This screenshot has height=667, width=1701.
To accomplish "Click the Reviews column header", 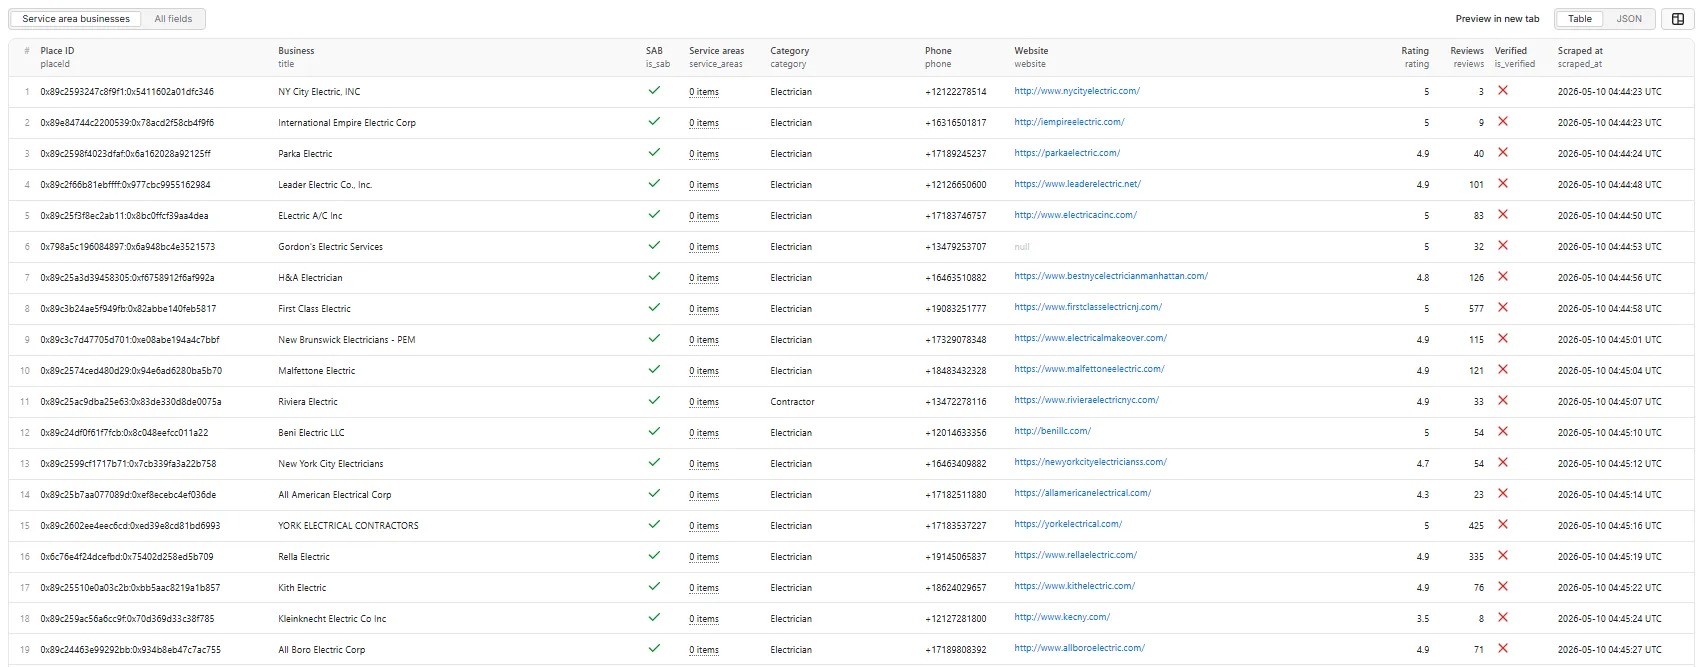I will [x=1467, y=57].
